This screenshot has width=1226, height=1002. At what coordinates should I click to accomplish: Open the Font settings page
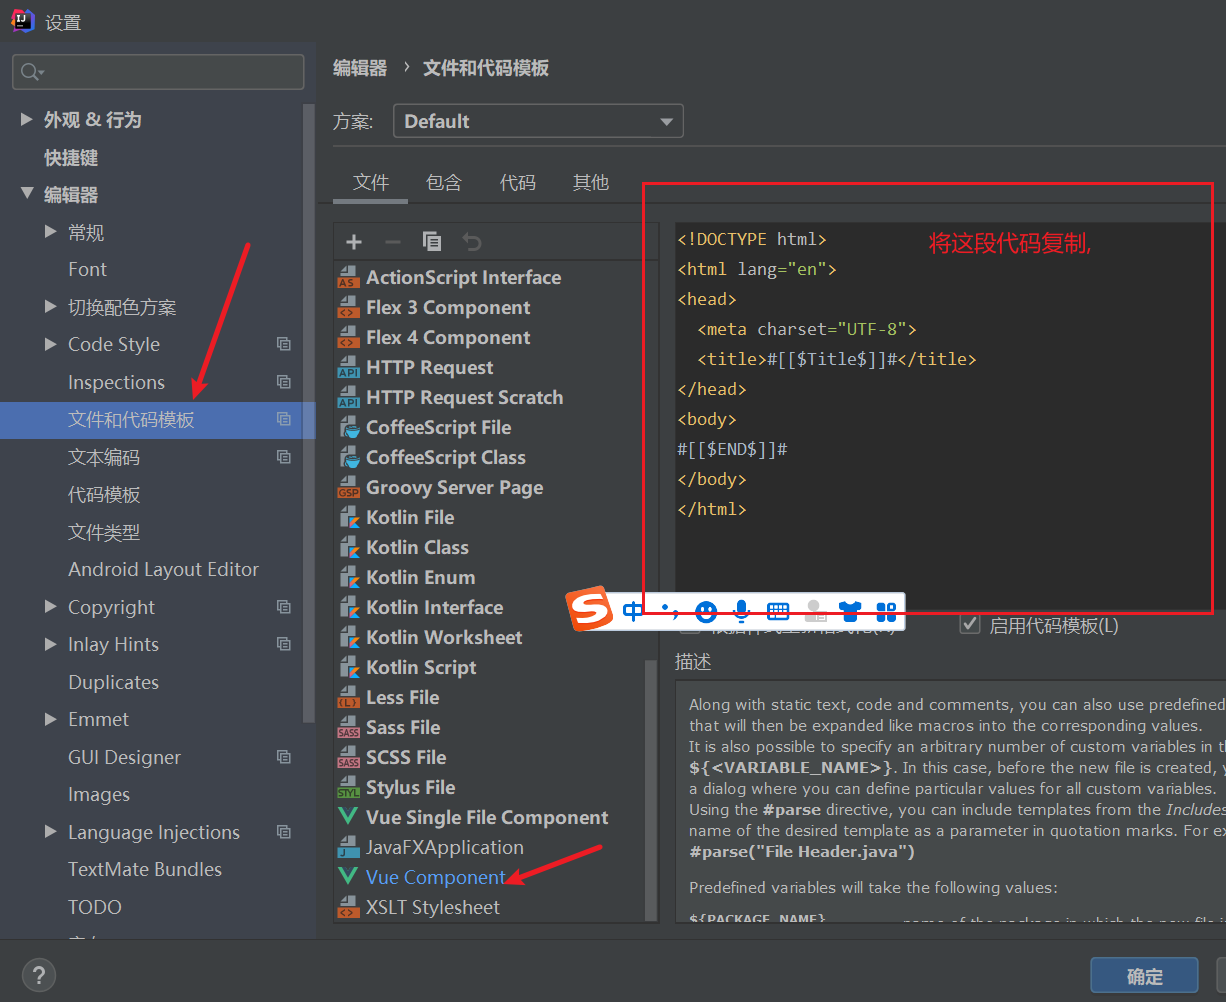(88, 269)
